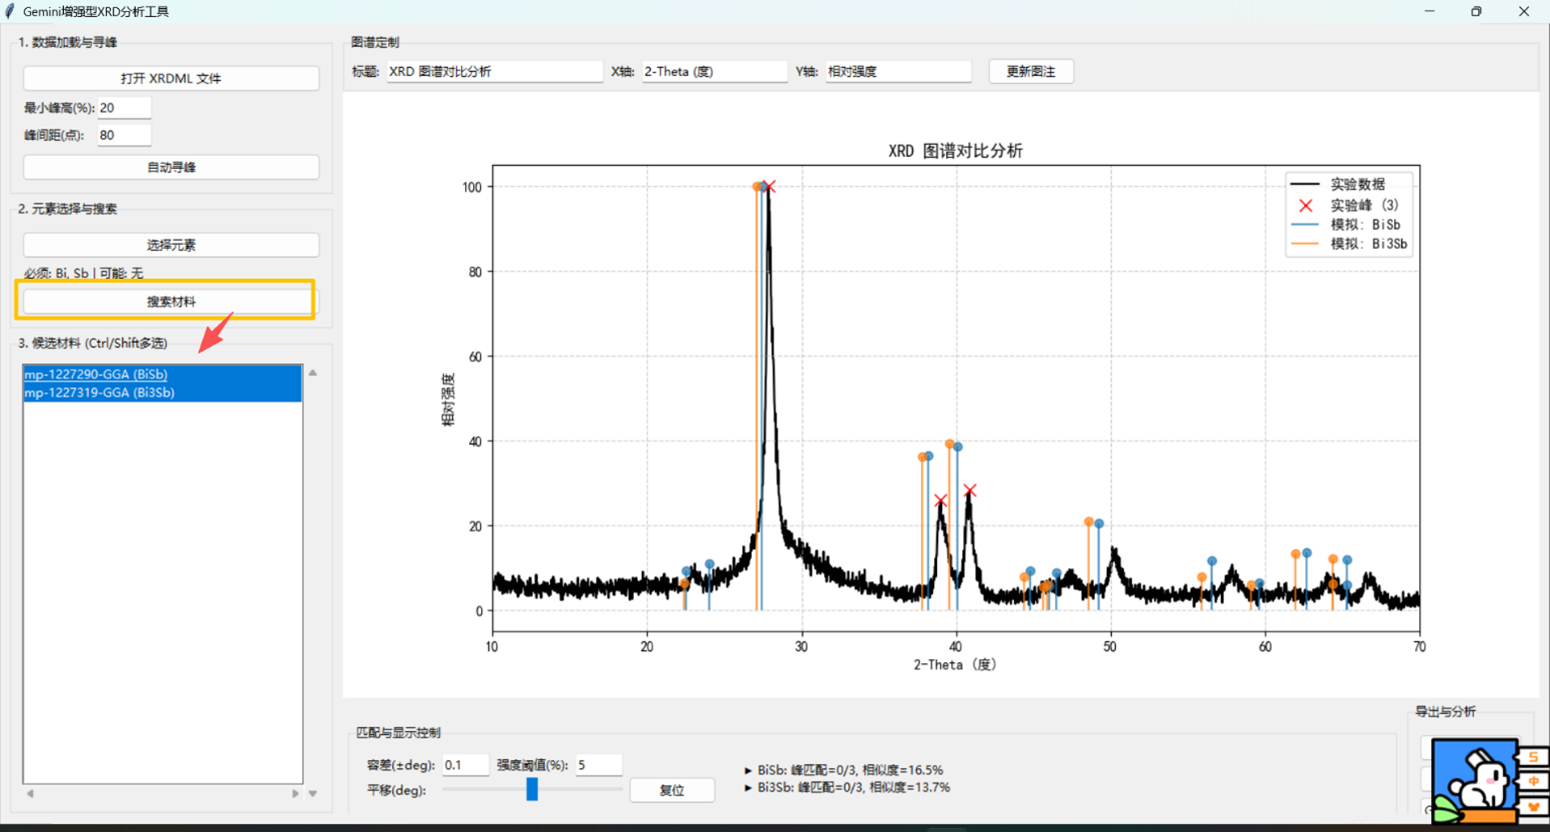1550x832 pixels.
Task: Reset the shift with the 复位 button
Action: coord(672,790)
